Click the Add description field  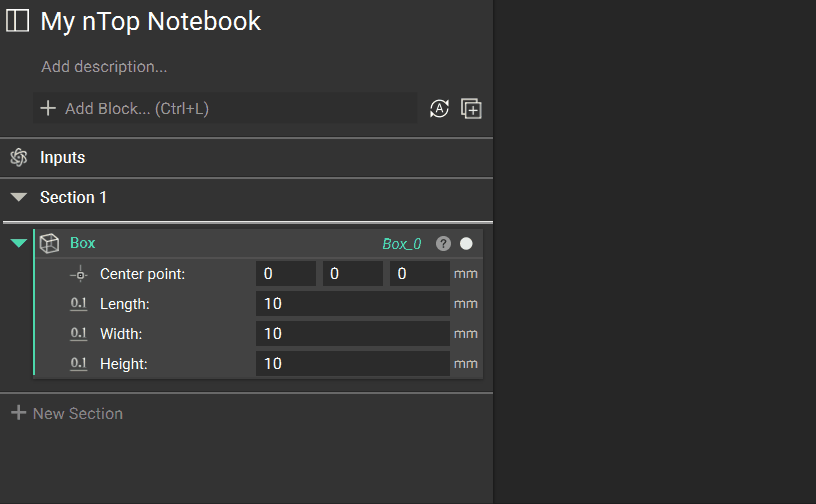[x=104, y=67]
